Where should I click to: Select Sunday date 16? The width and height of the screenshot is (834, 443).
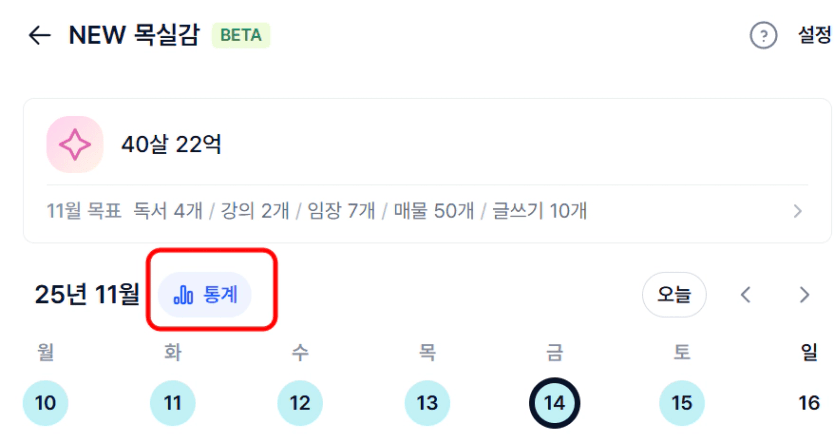(x=809, y=403)
